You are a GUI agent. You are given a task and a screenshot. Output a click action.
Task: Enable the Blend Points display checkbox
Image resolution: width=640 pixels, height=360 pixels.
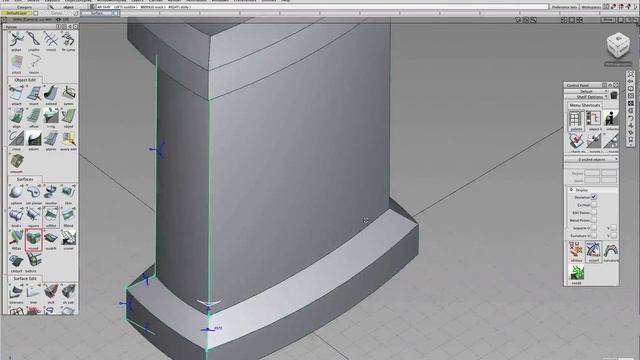click(594, 220)
